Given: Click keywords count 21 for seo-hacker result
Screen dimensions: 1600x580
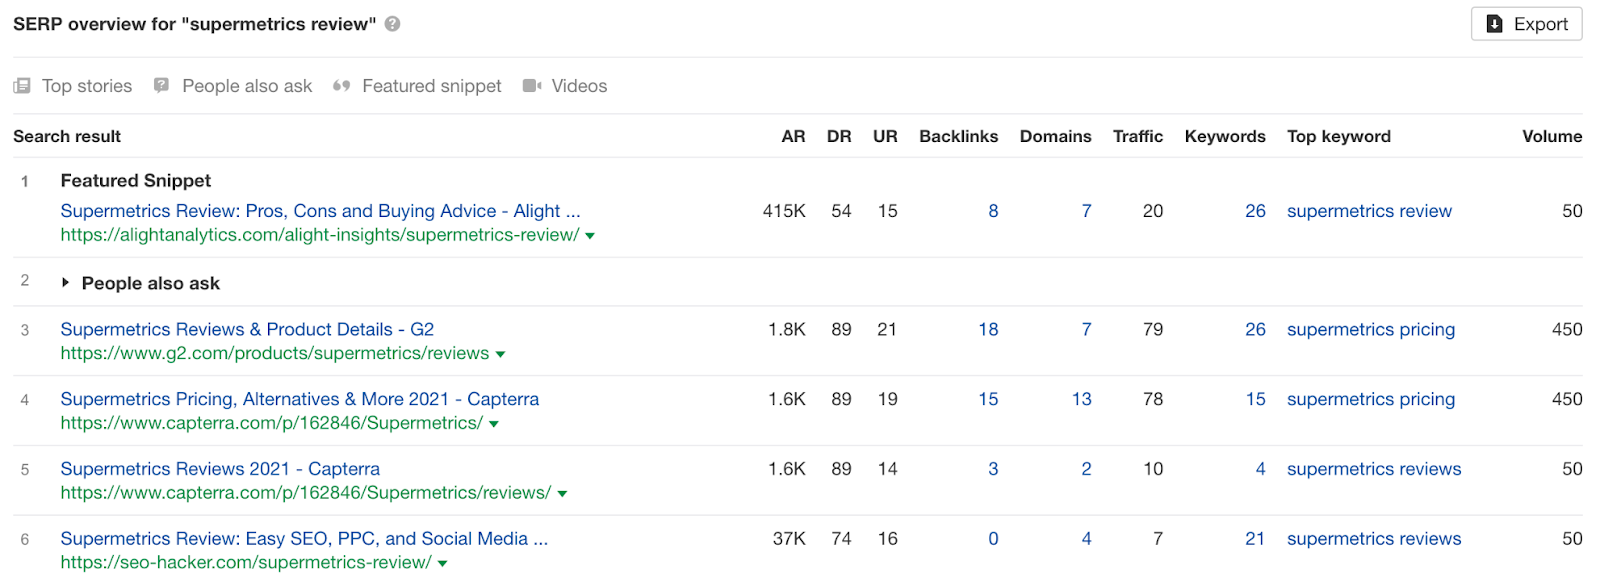Looking at the screenshot, I should pyautogui.click(x=1255, y=539).
